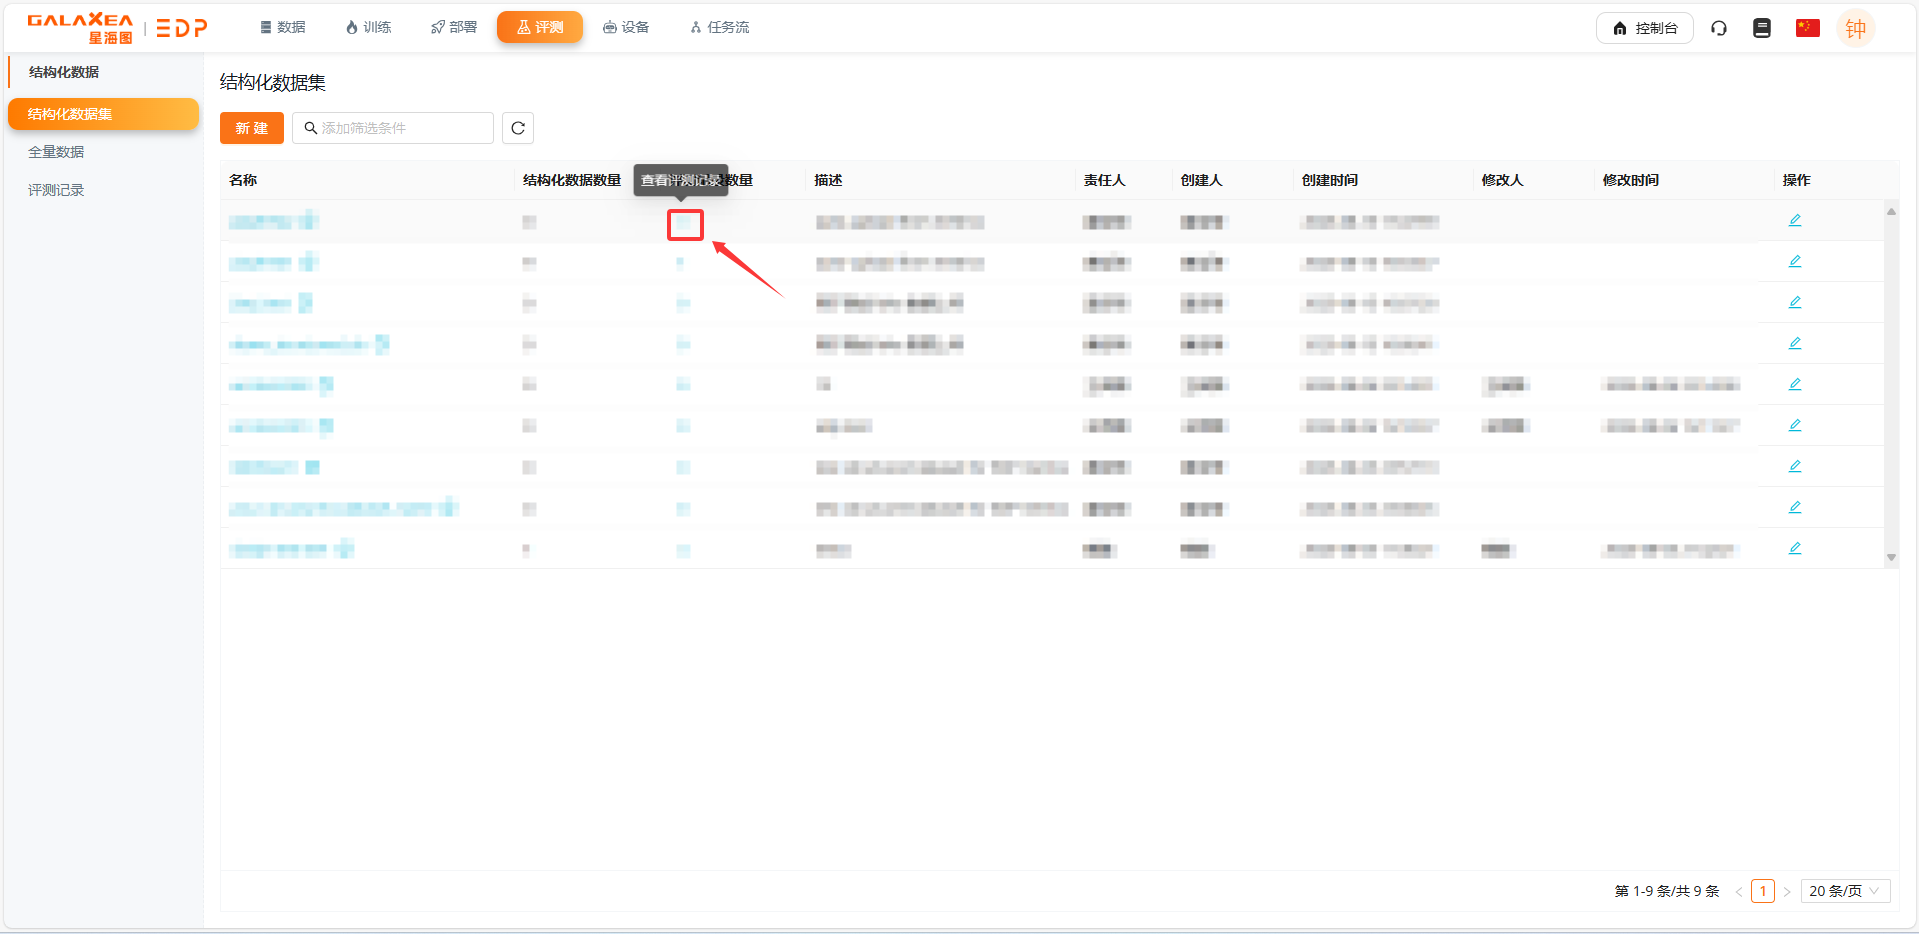
Task: Switch to the 训练 top menu
Action: click(x=368, y=27)
